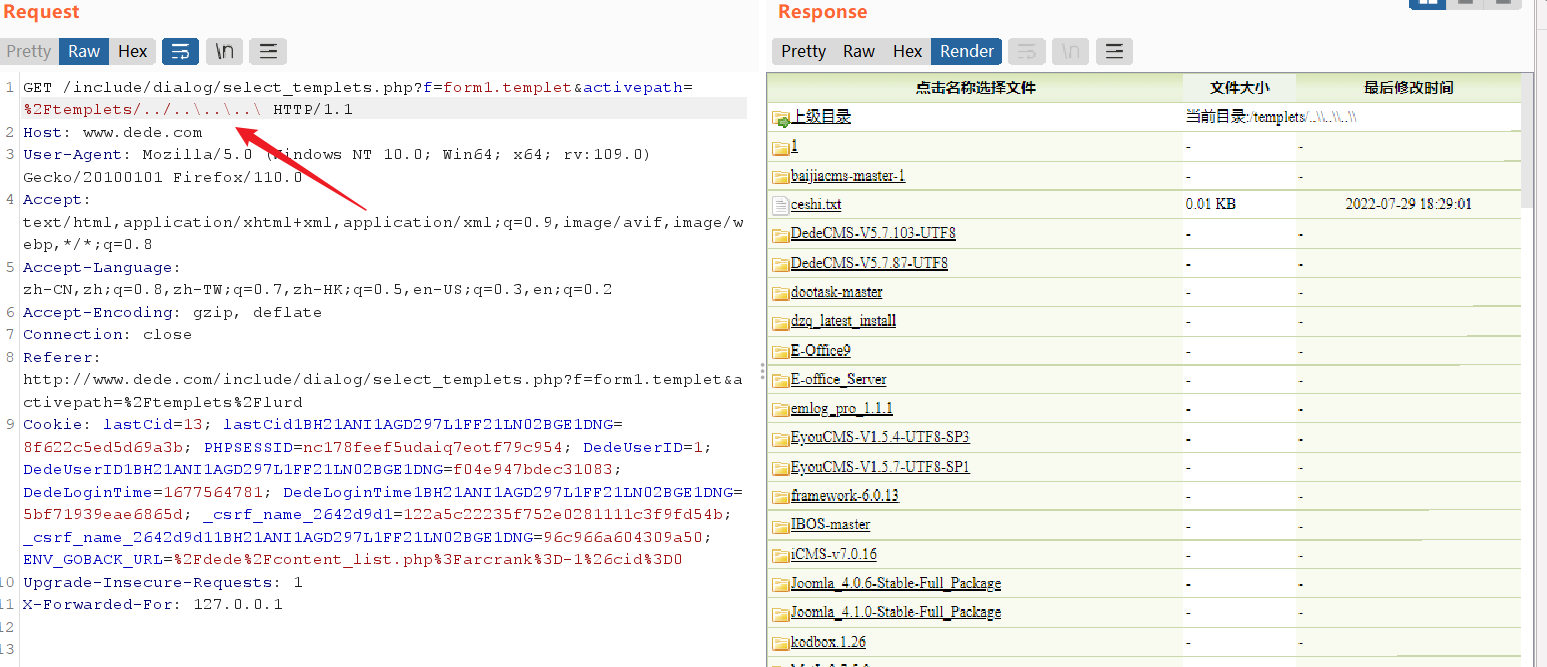The image size is (1547, 667).
Task: Open DedeCMS-V5.7.103-UTF8 folder link
Action: (873, 233)
